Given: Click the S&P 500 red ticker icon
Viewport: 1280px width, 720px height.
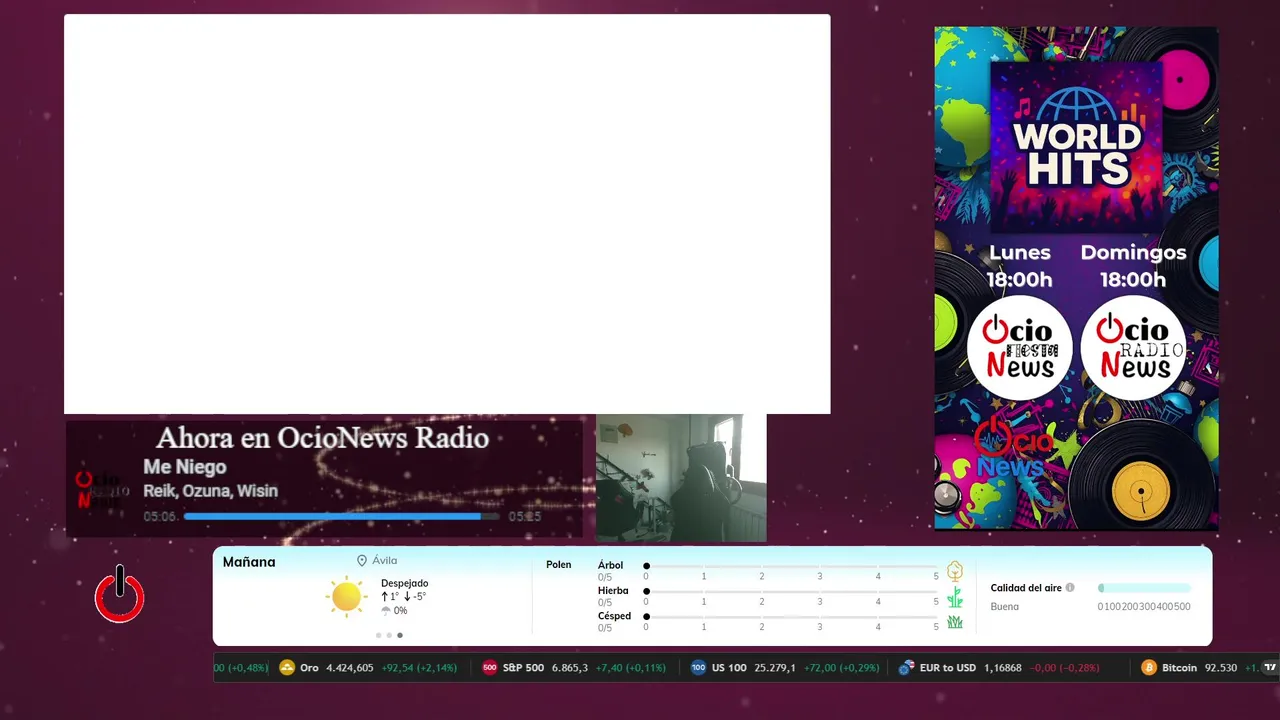Looking at the screenshot, I should (x=490, y=668).
